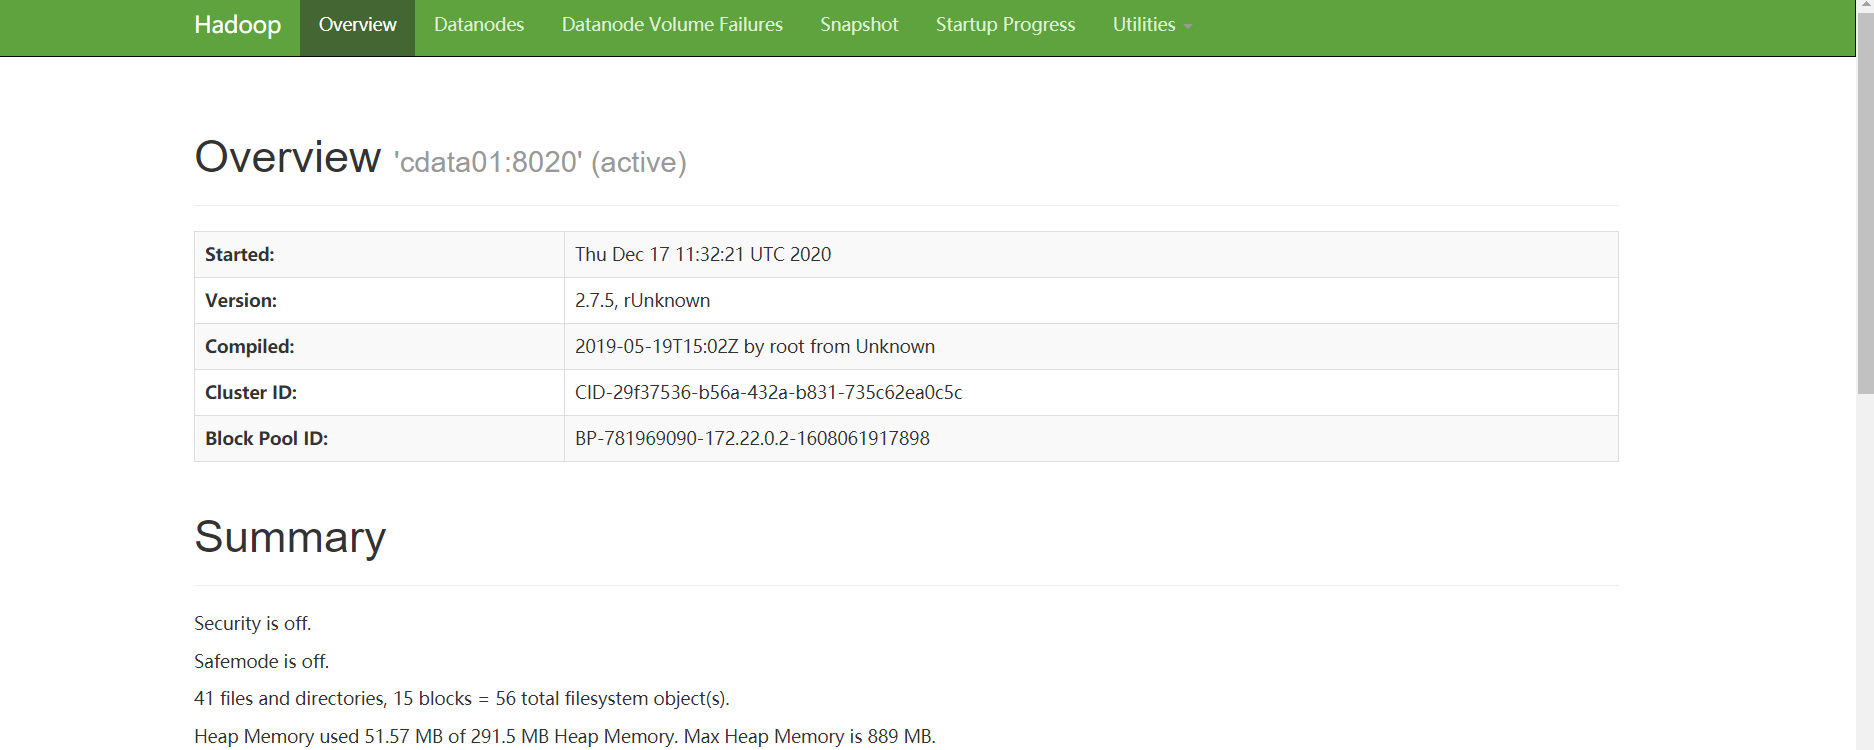Screen dimensions: 1874x750
Task: Go to the Snapshot tab
Action: (x=859, y=27)
